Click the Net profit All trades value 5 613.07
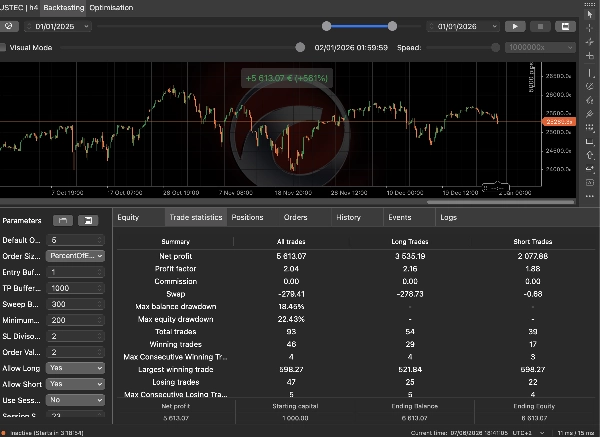Image resolution: width=600 pixels, height=437 pixels. coord(291,256)
